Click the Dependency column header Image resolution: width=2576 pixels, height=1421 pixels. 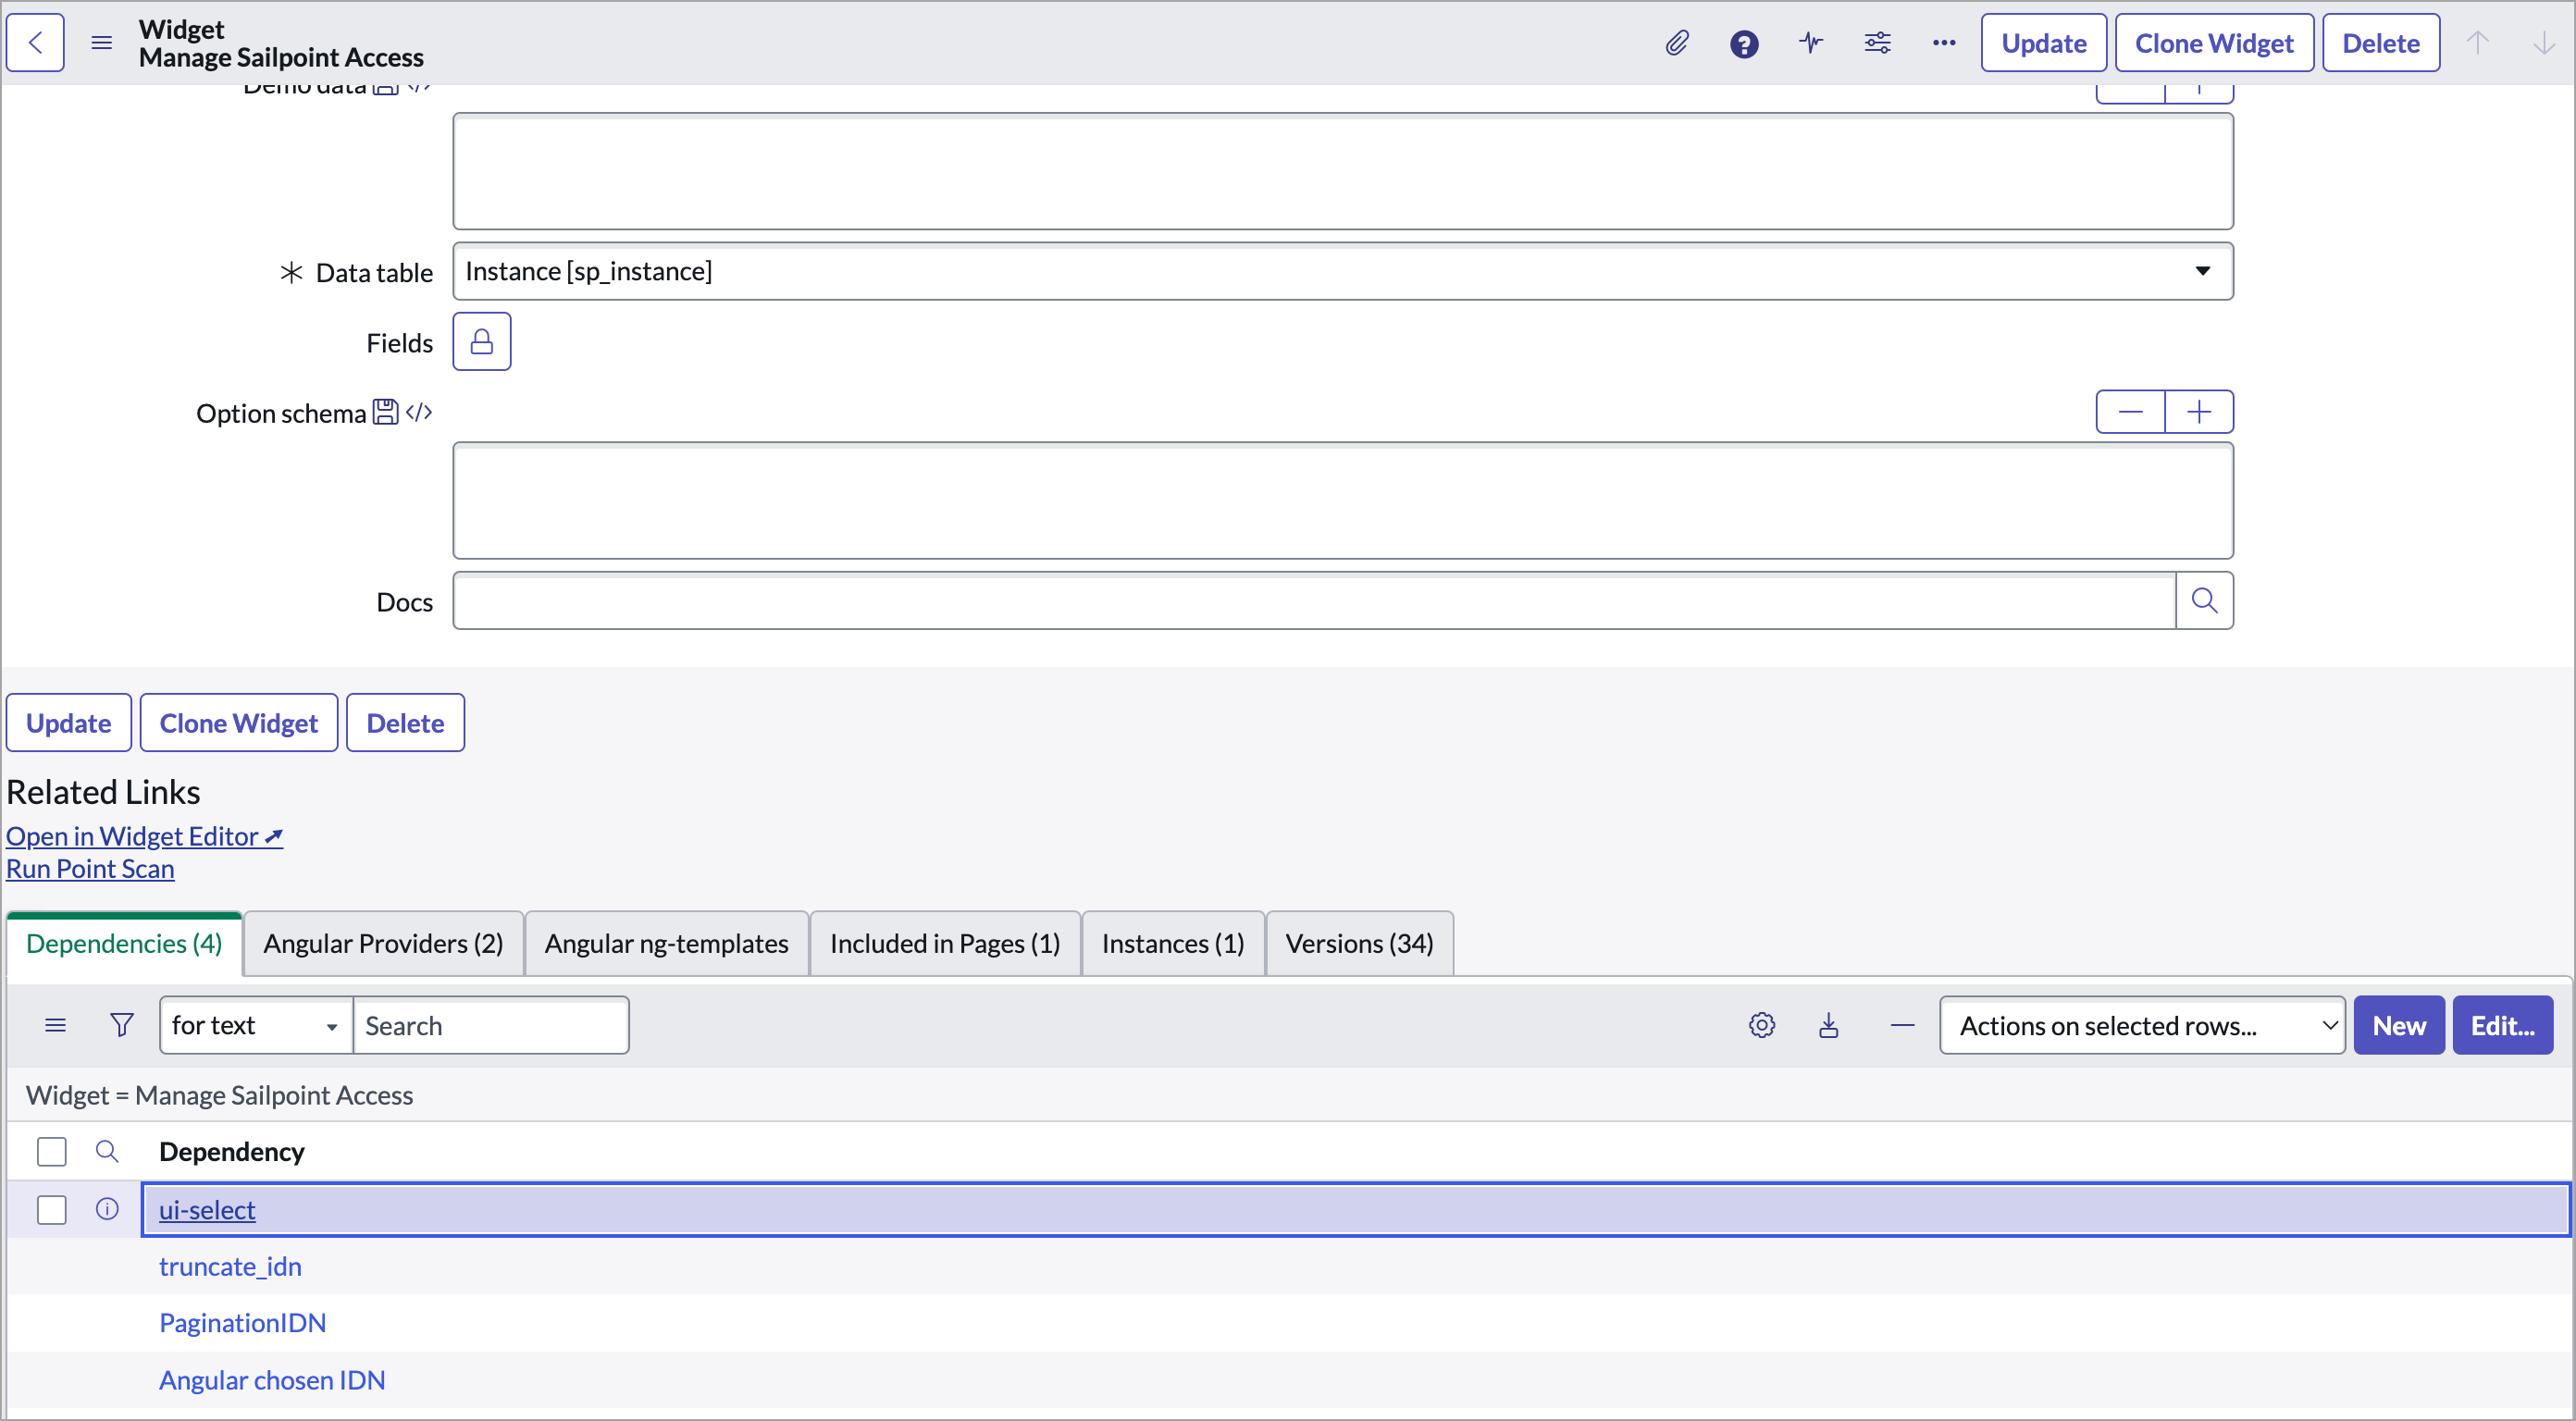(x=232, y=1152)
